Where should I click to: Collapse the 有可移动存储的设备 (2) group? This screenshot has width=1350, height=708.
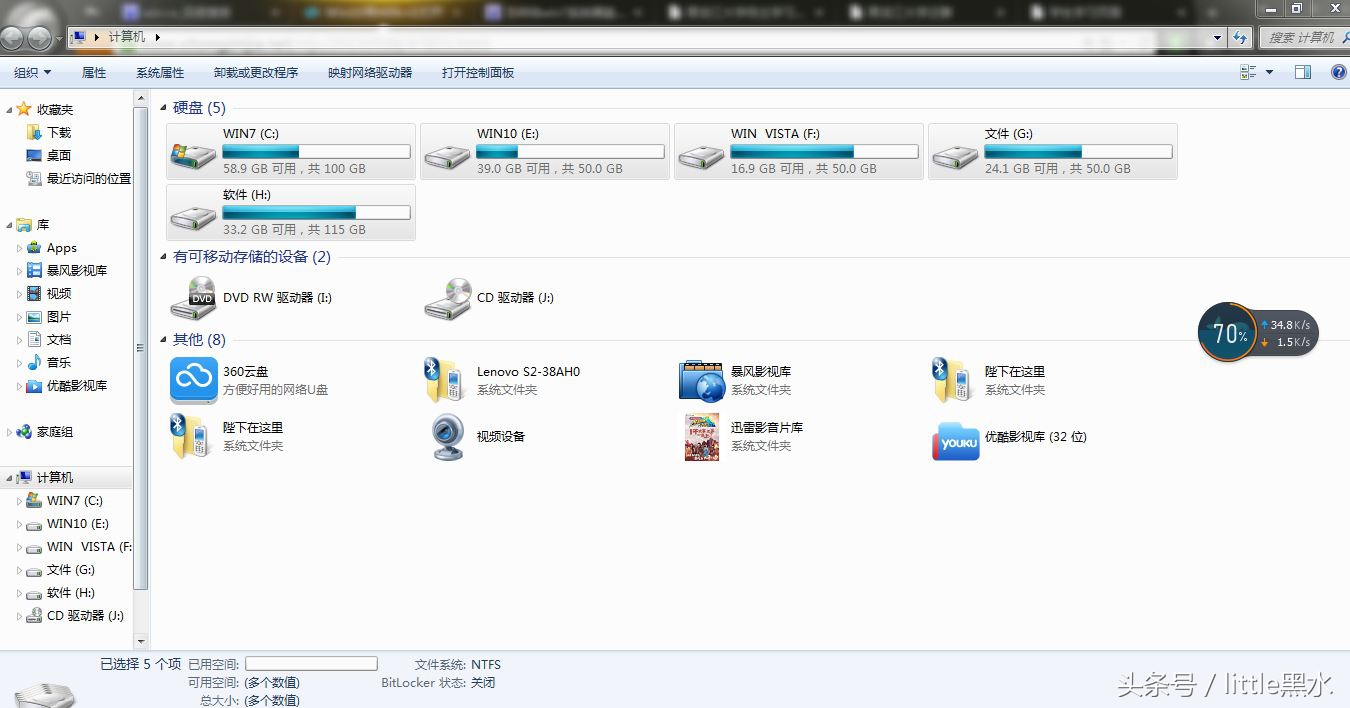pyautogui.click(x=164, y=257)
